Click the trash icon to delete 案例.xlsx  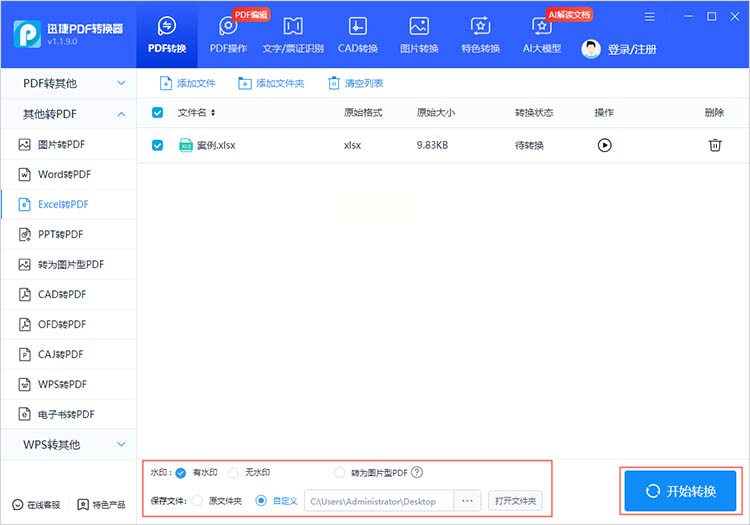coord(715,145)
